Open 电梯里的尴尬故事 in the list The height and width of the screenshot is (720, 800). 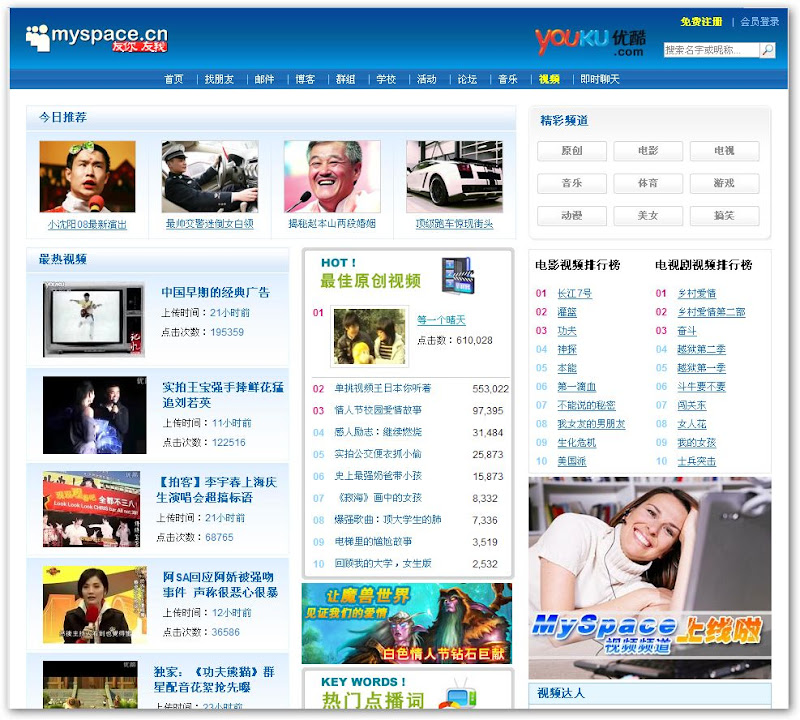pos(373,541)
